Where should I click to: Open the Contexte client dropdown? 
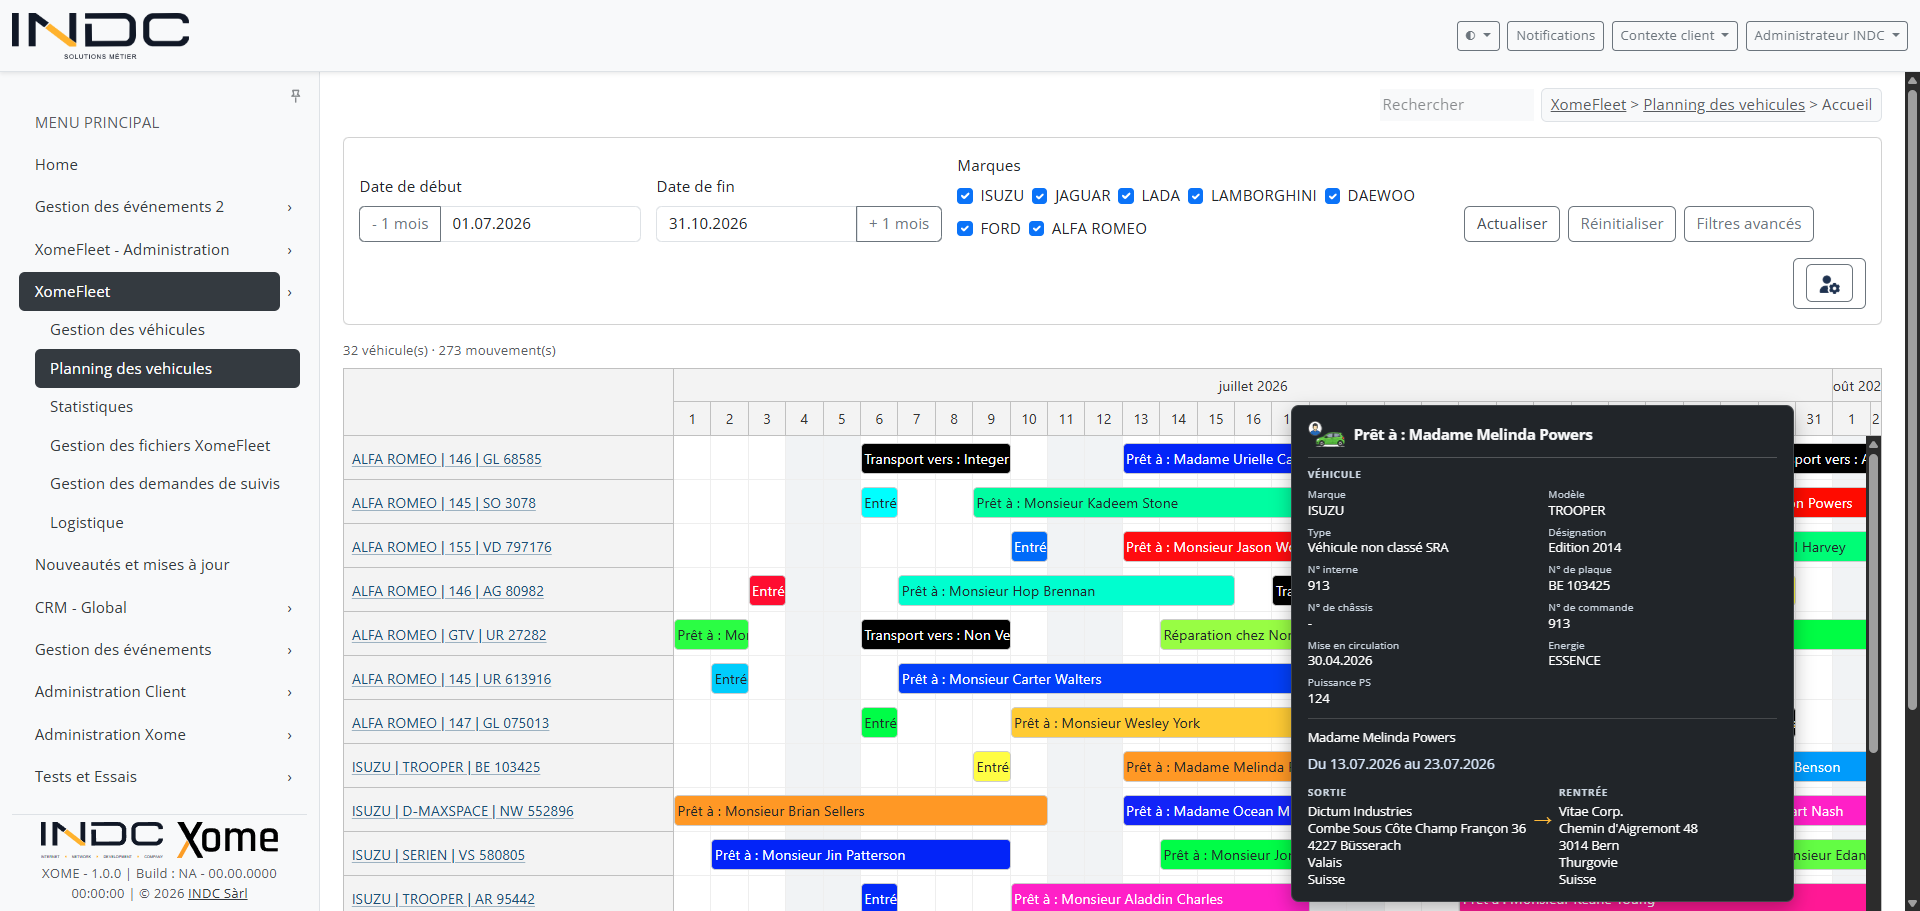pos(1674,36)
